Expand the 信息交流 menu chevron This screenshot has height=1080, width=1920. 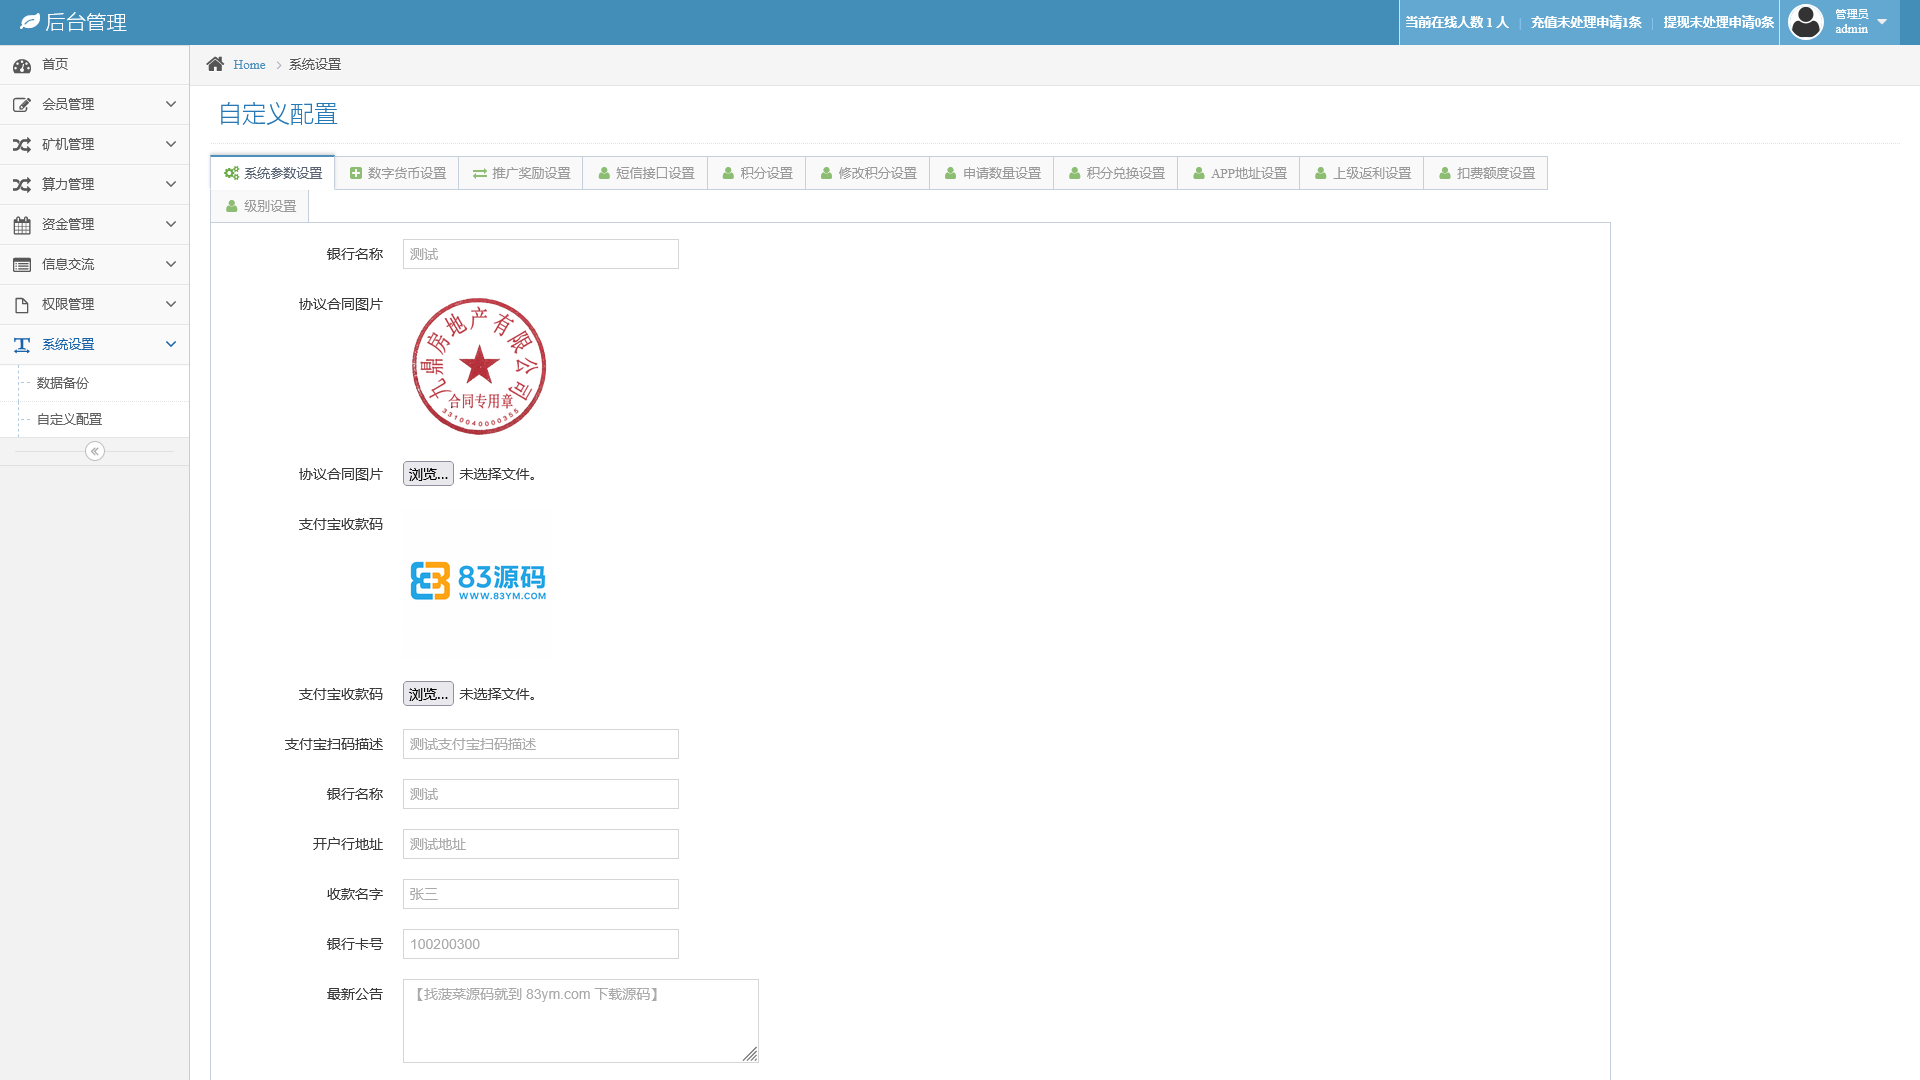click(x=171, y=264)
